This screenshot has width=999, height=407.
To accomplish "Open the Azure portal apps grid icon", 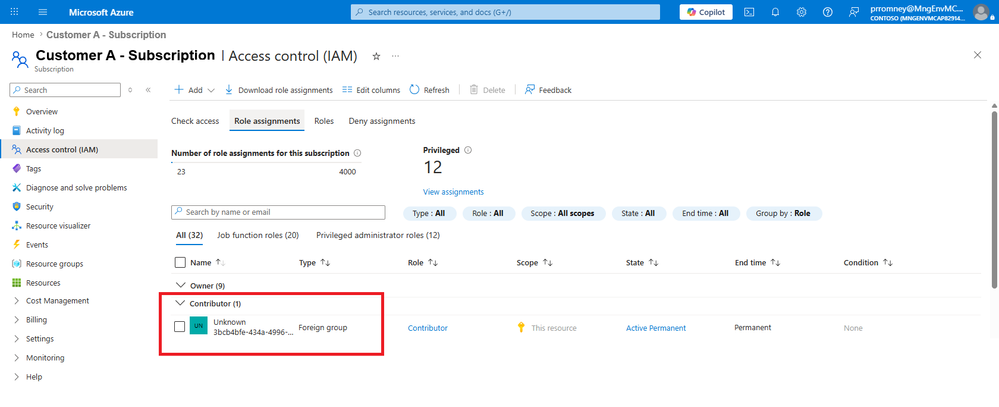I will (x=15, y=12).
